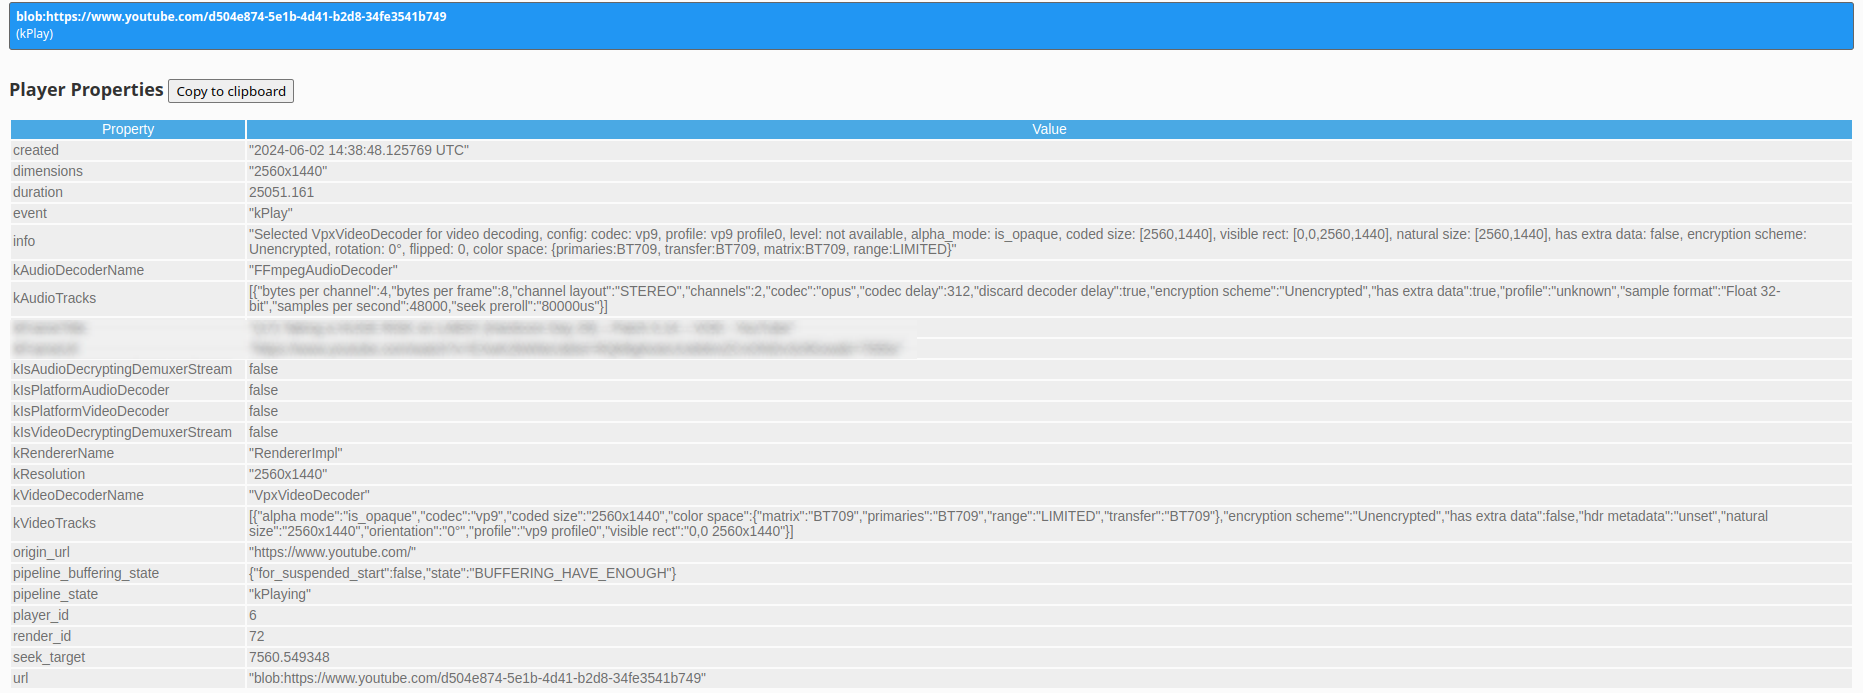Select the seek_target value 7560.549348
The image size is (1863, 693).
289,657
